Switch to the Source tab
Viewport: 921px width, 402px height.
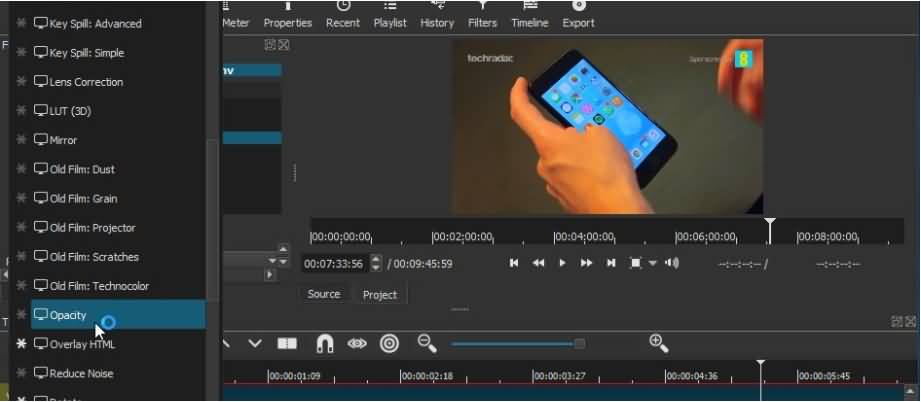click(x=324, y=294)
